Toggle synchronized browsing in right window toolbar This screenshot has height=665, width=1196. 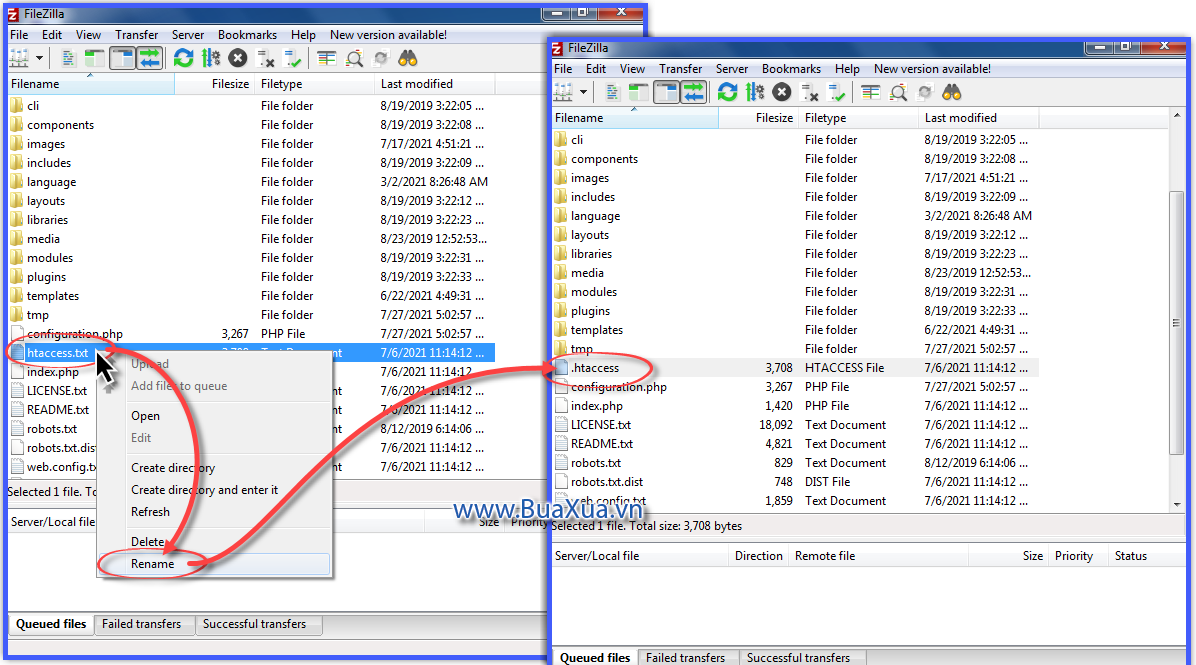tap(924, 92)
